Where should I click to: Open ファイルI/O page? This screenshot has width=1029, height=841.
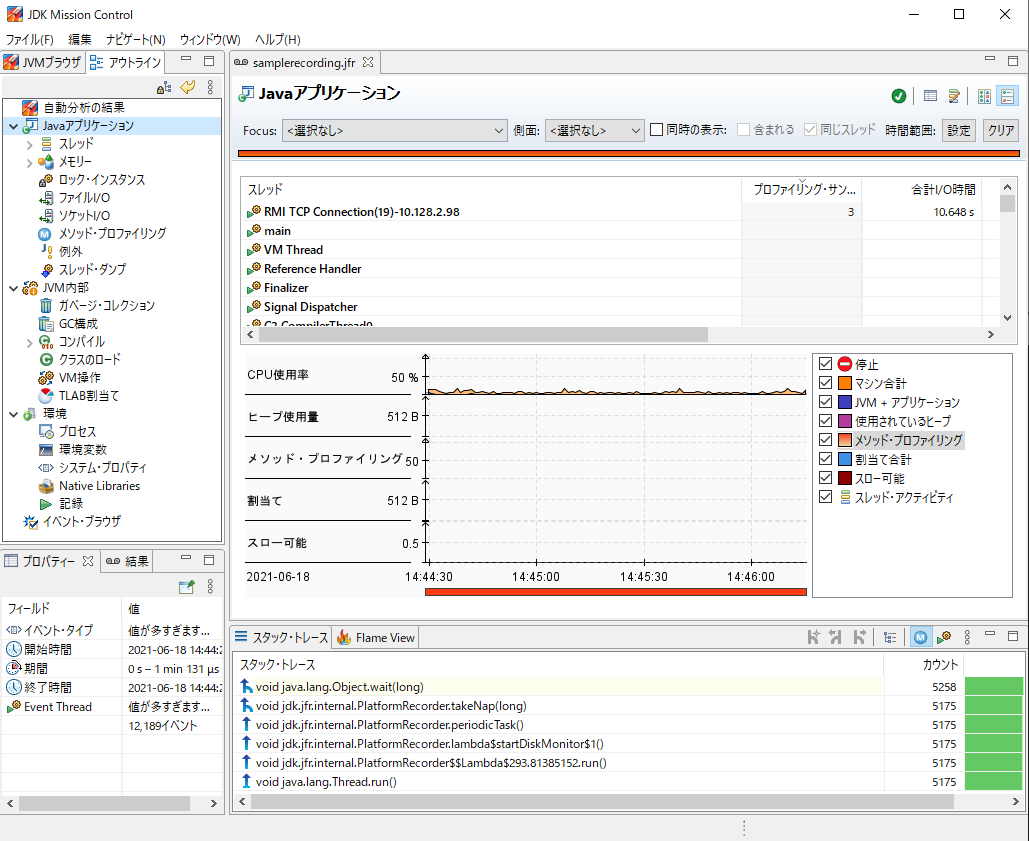[84, 197]
